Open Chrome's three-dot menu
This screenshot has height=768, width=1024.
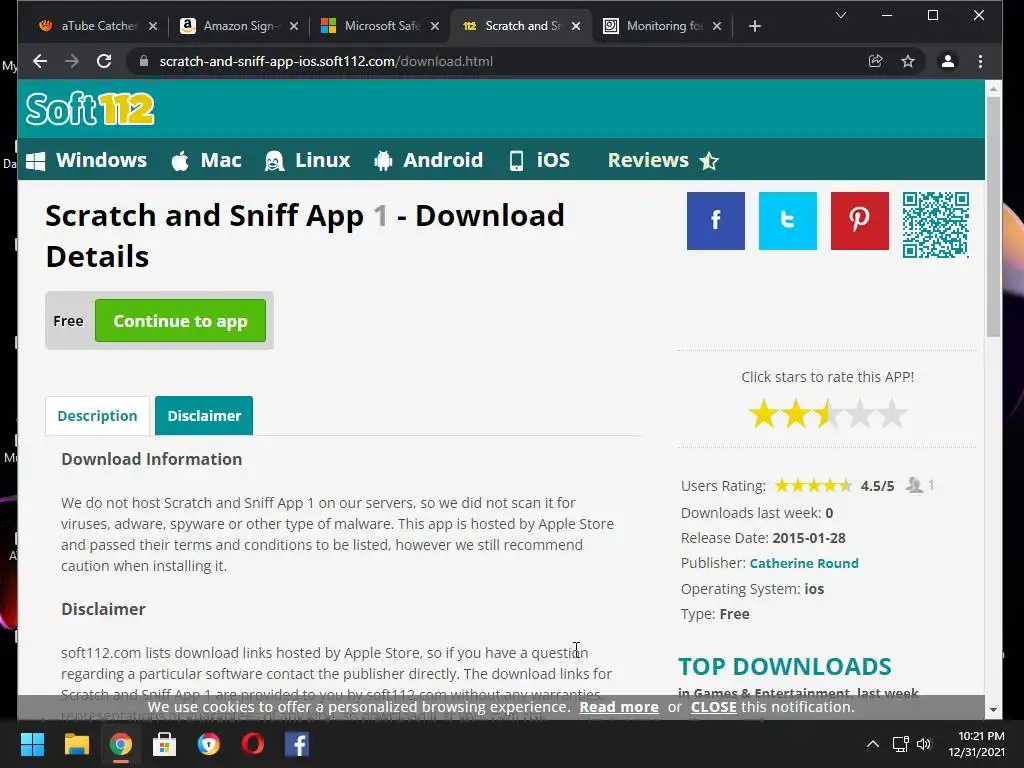click(980, 61)
